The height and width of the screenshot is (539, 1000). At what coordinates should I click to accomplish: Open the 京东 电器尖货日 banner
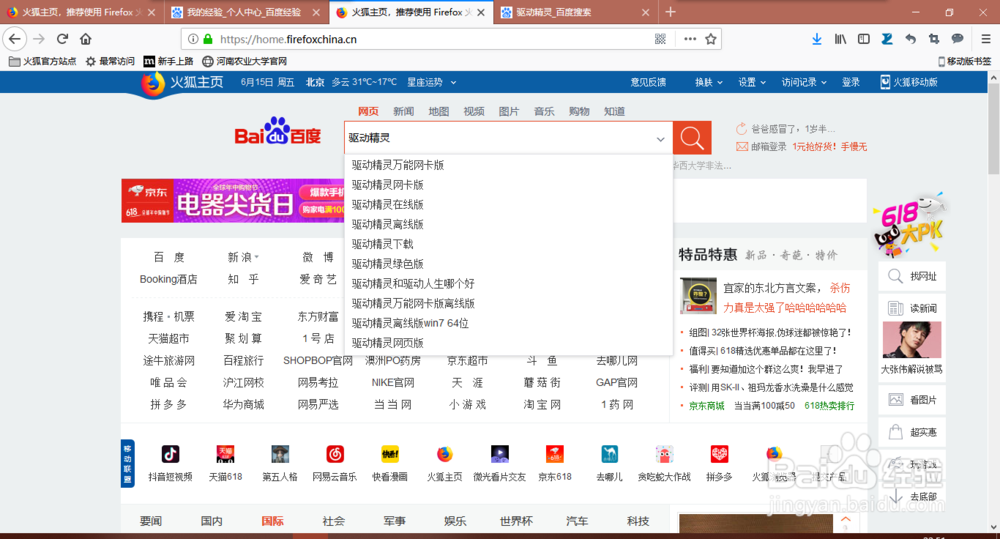[233, 201]
